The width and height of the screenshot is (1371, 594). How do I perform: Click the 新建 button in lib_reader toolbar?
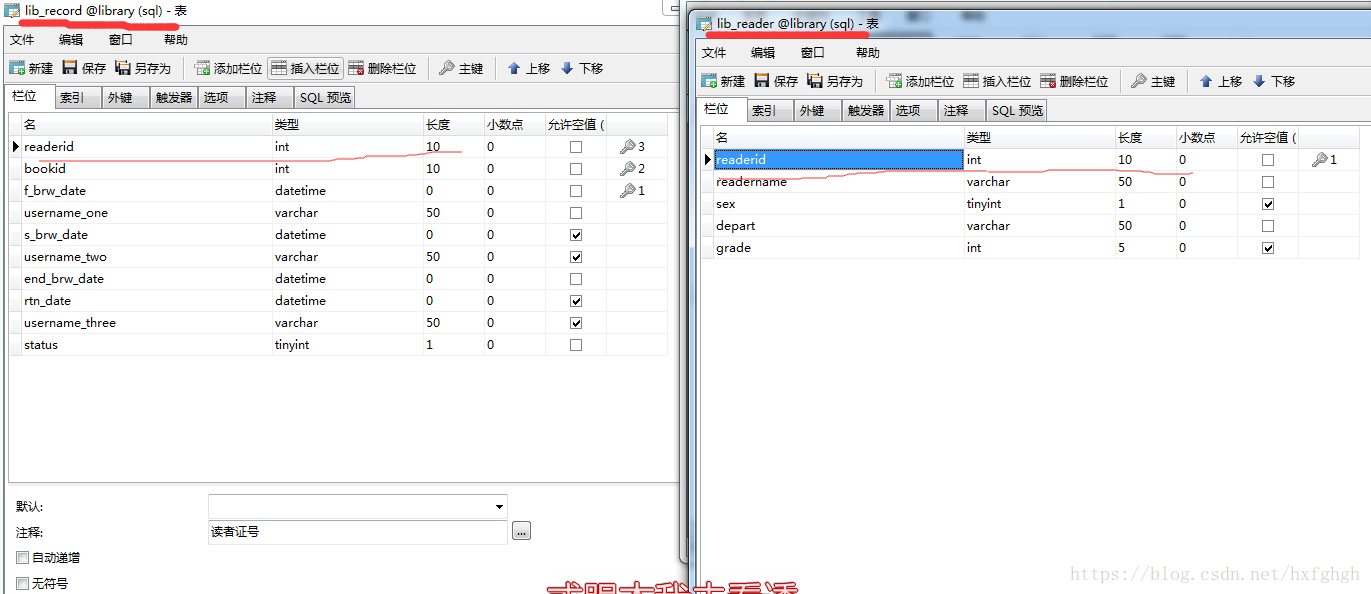[722, 81]
